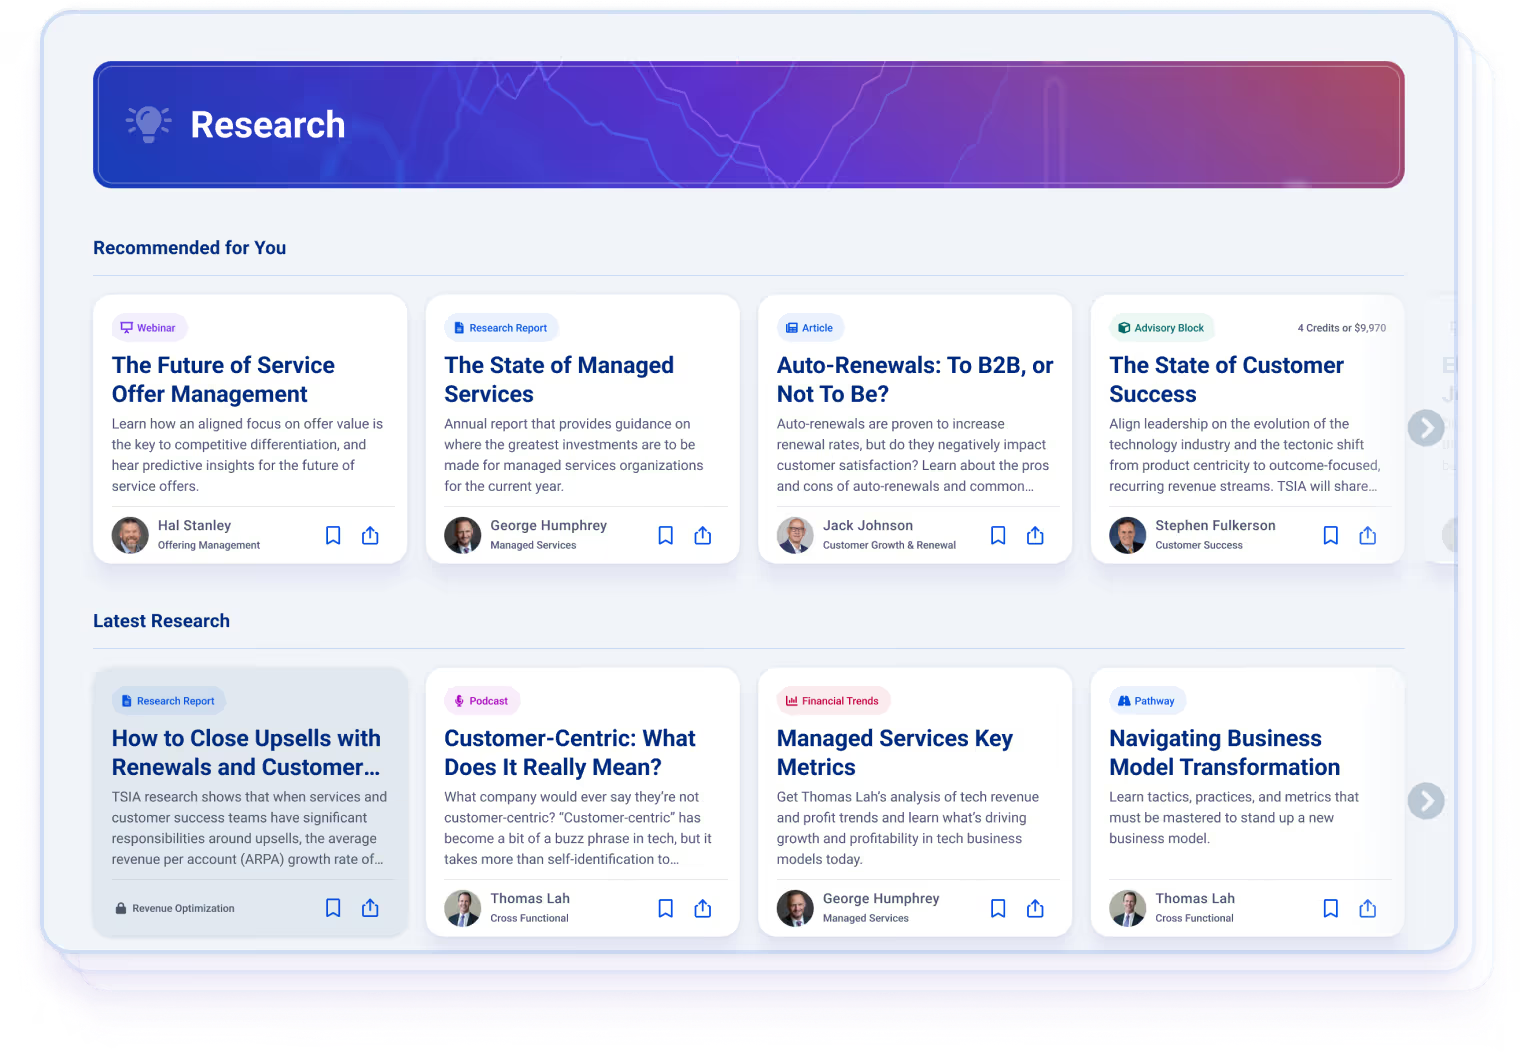Open The Future of Service Offer Management title
The image size is (1536, 1056).
coord(223,380)
